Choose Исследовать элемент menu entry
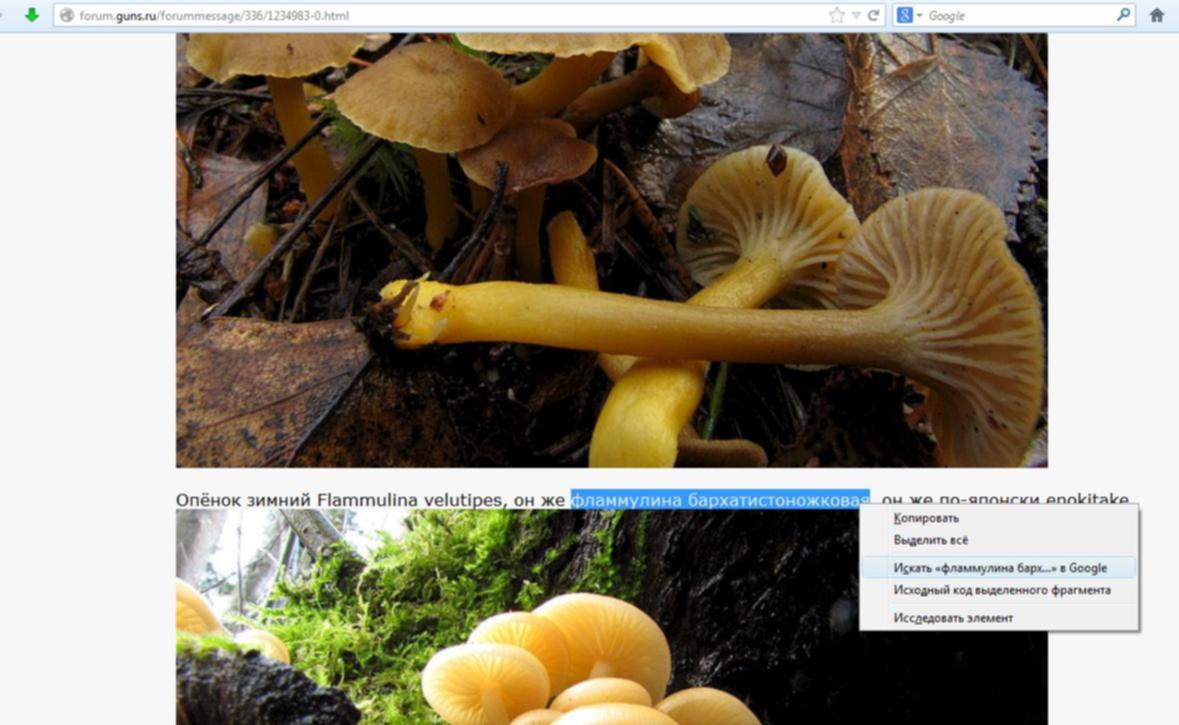 (x=953, y=618)
